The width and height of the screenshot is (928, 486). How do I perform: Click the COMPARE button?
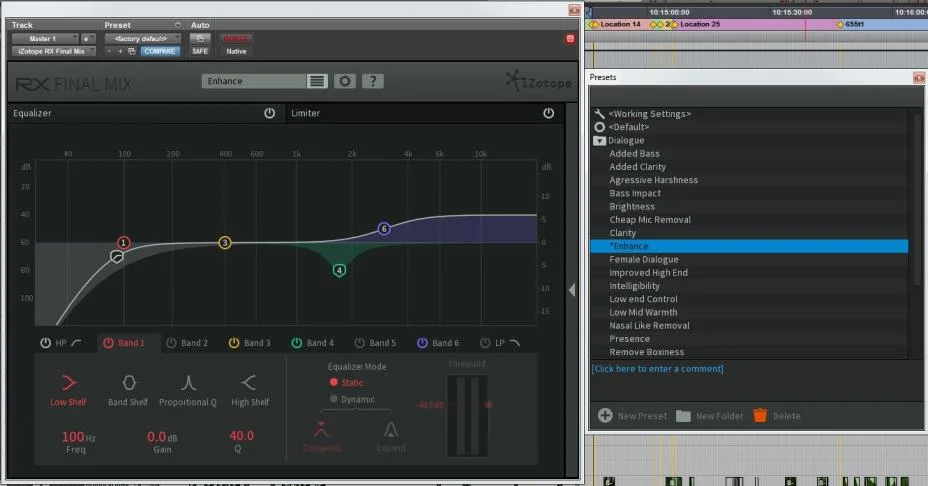coord(160,52)
